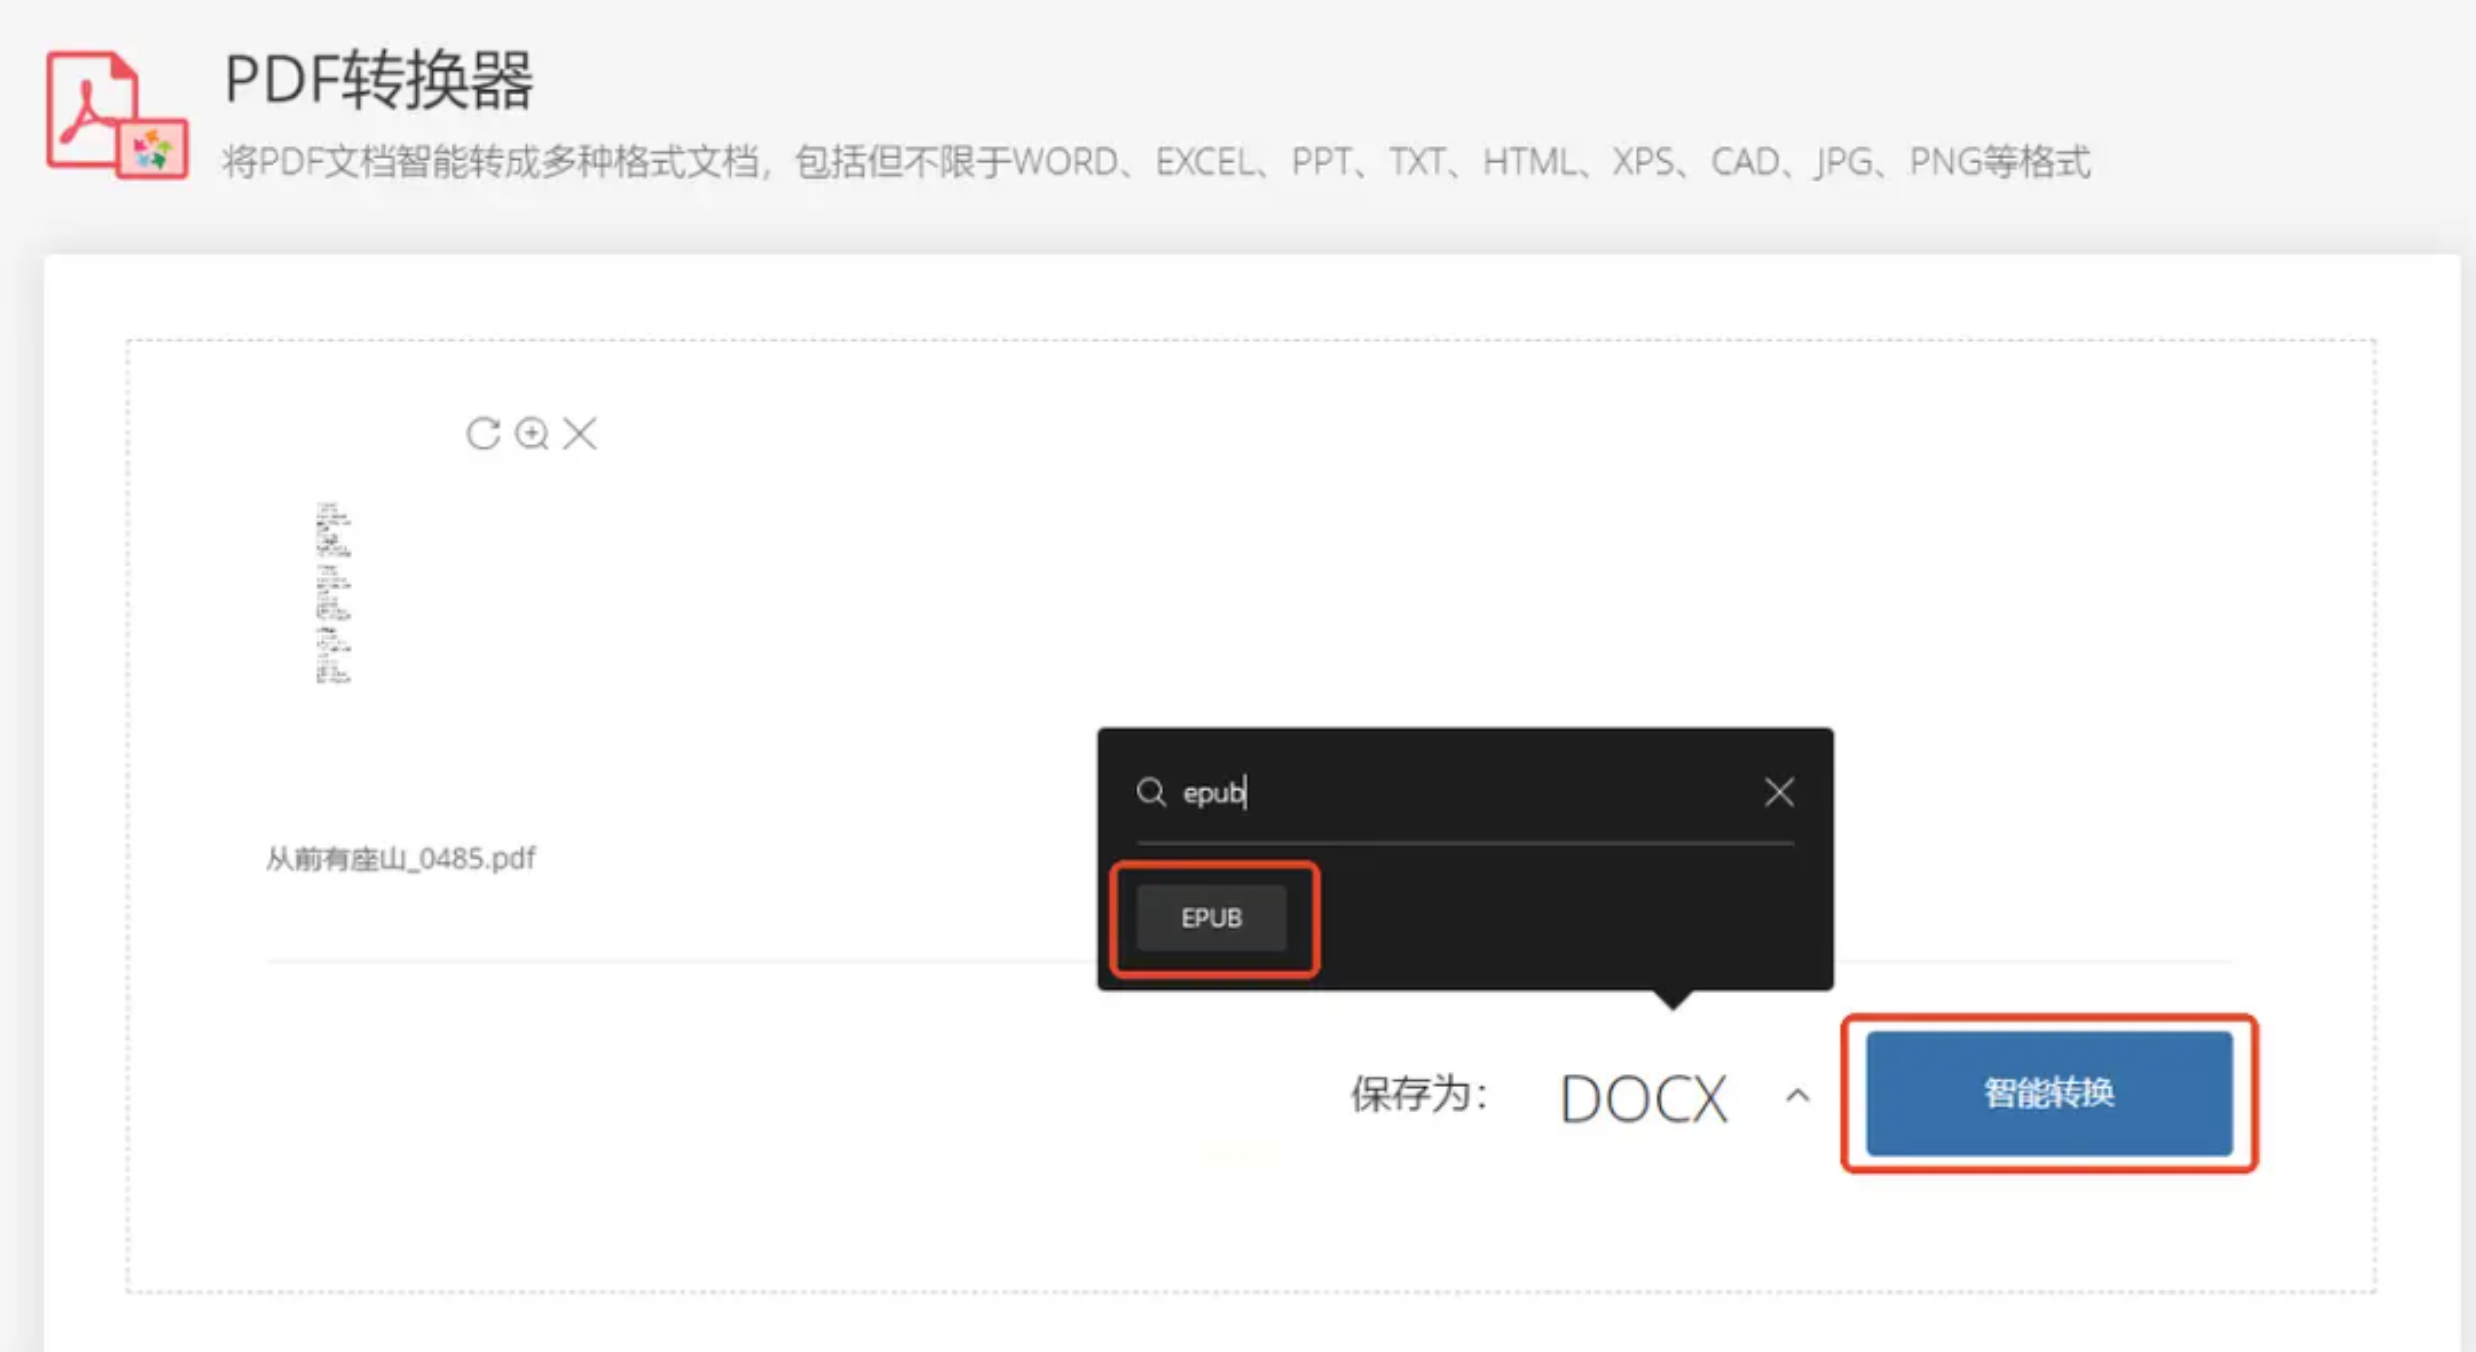Click the red PDF document logo
This screenshot has height=1352, width=2476.
pos(116,114)
